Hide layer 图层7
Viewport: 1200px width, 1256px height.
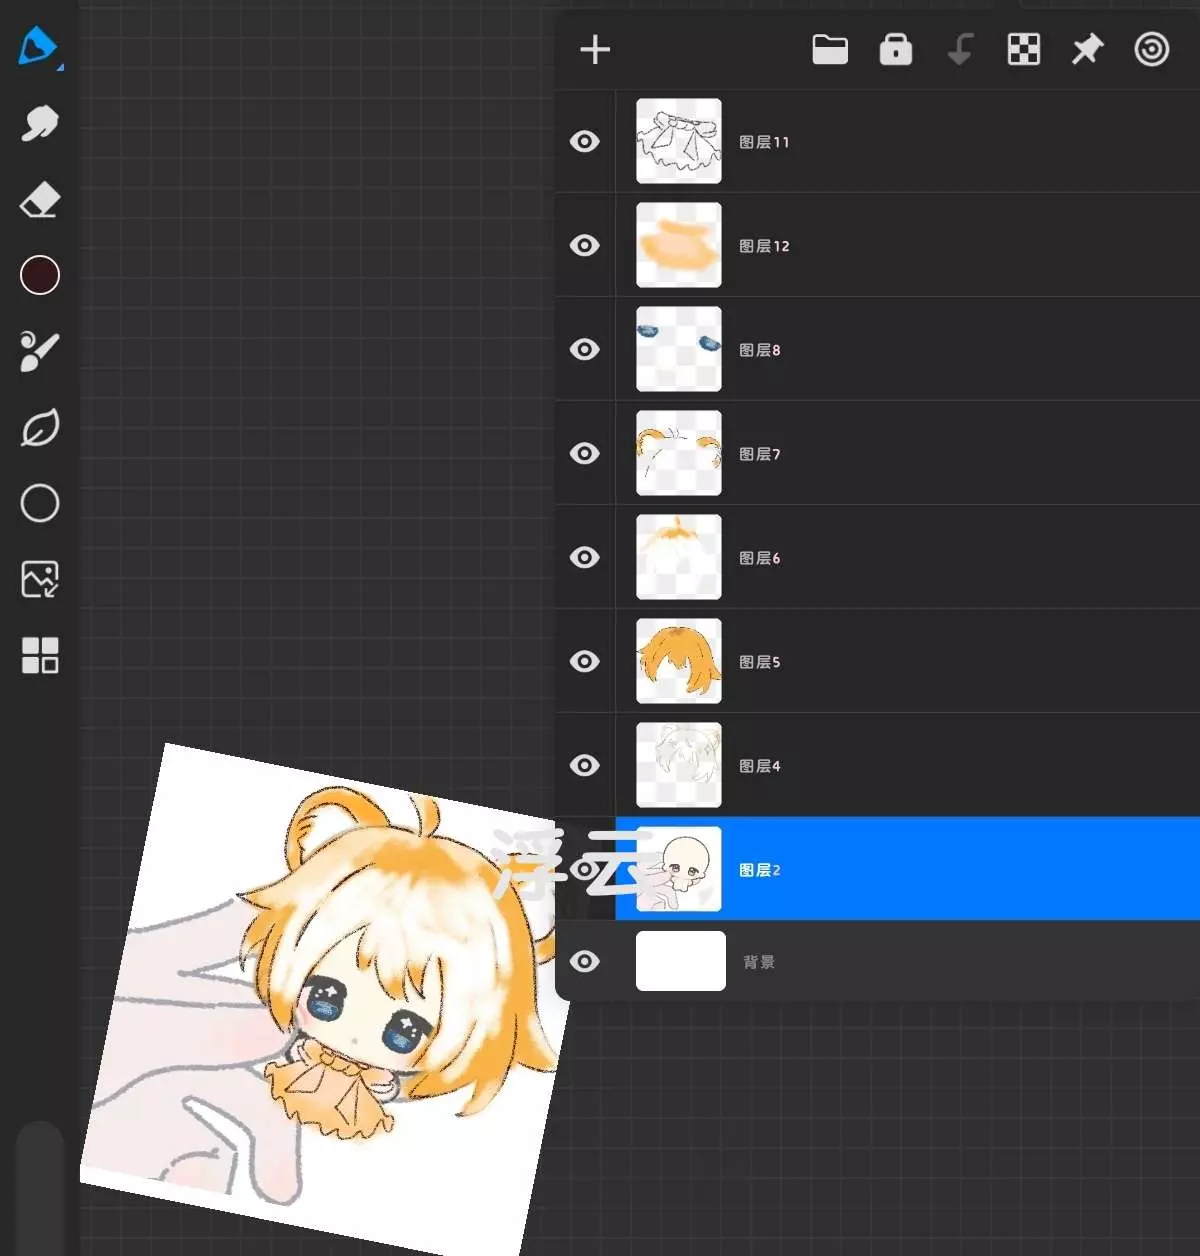[x=585, y=453]
